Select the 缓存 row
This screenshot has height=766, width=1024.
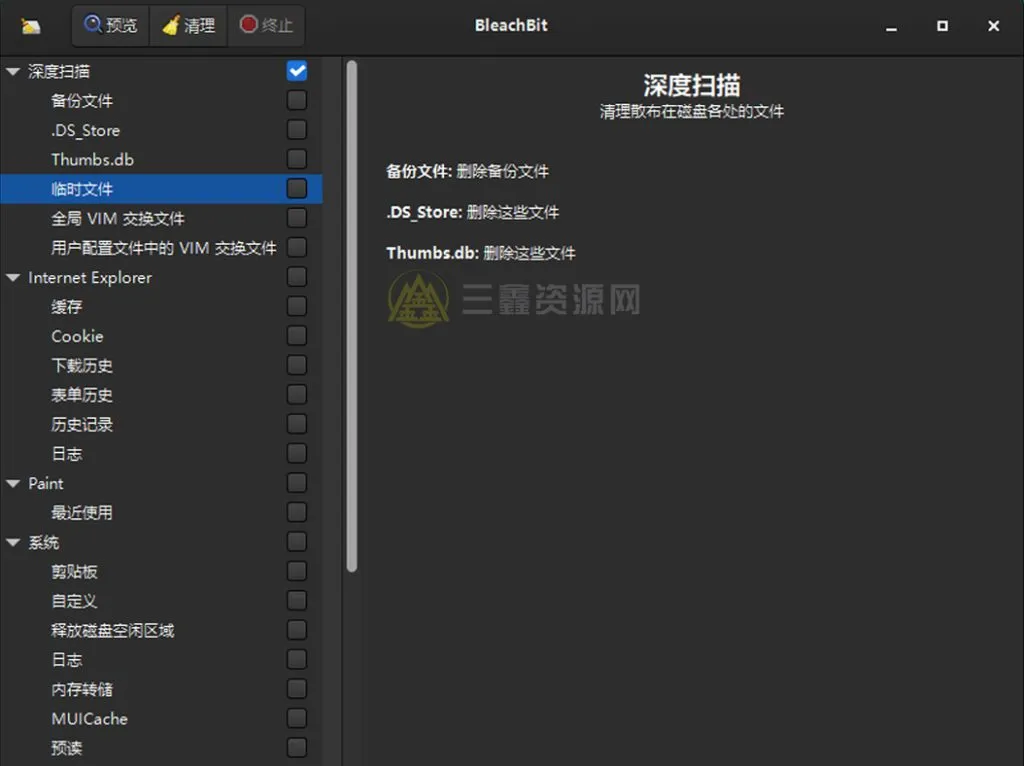pos(161,306)
